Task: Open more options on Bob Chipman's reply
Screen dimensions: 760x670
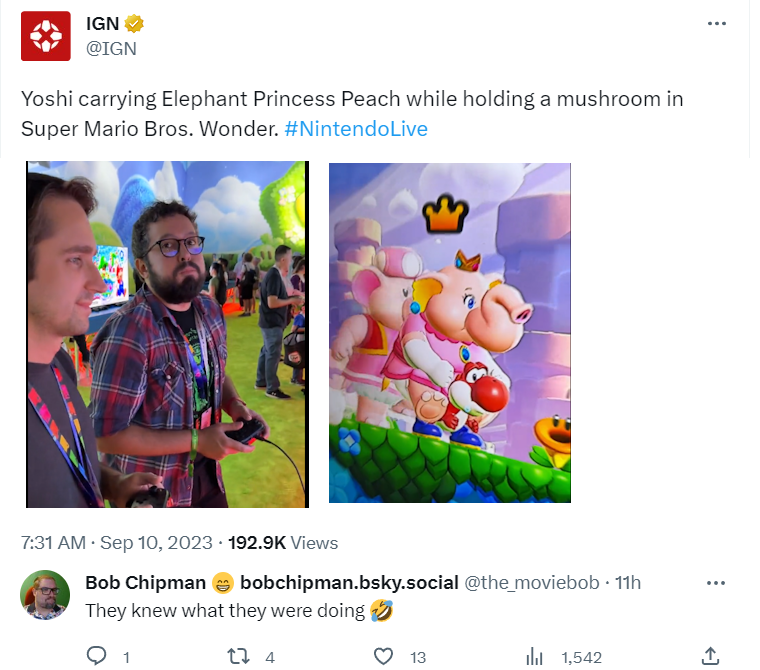Action: (x=716, y=582)
